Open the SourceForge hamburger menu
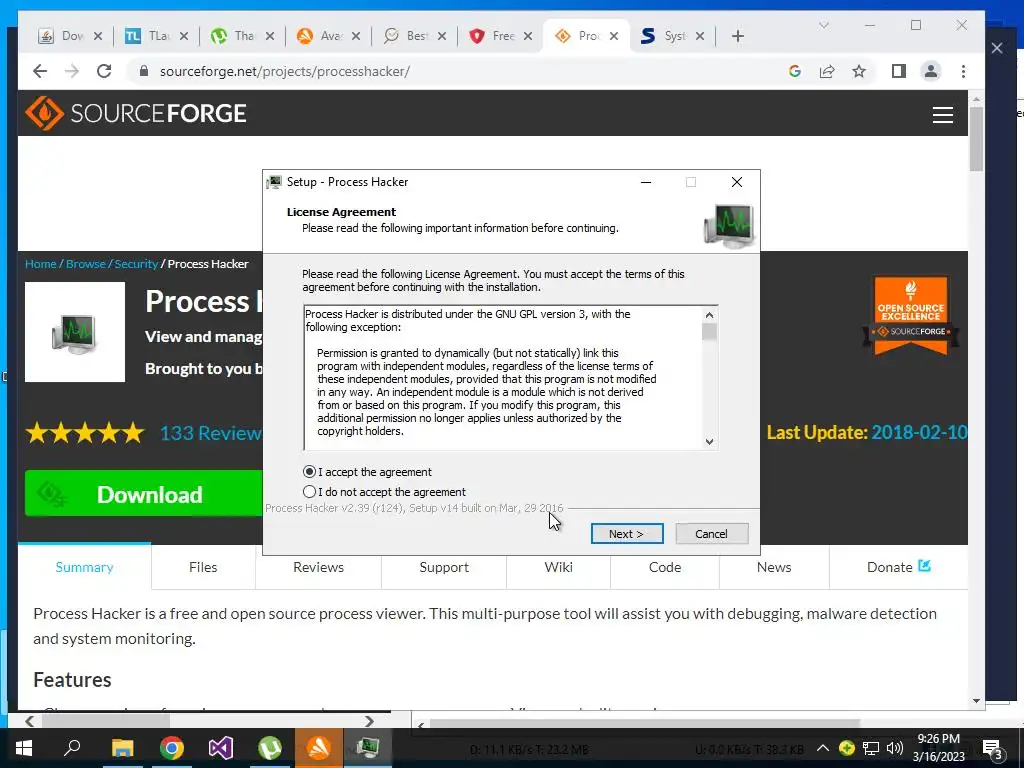The image size is (1024, 768). click(x=942, y=115)
